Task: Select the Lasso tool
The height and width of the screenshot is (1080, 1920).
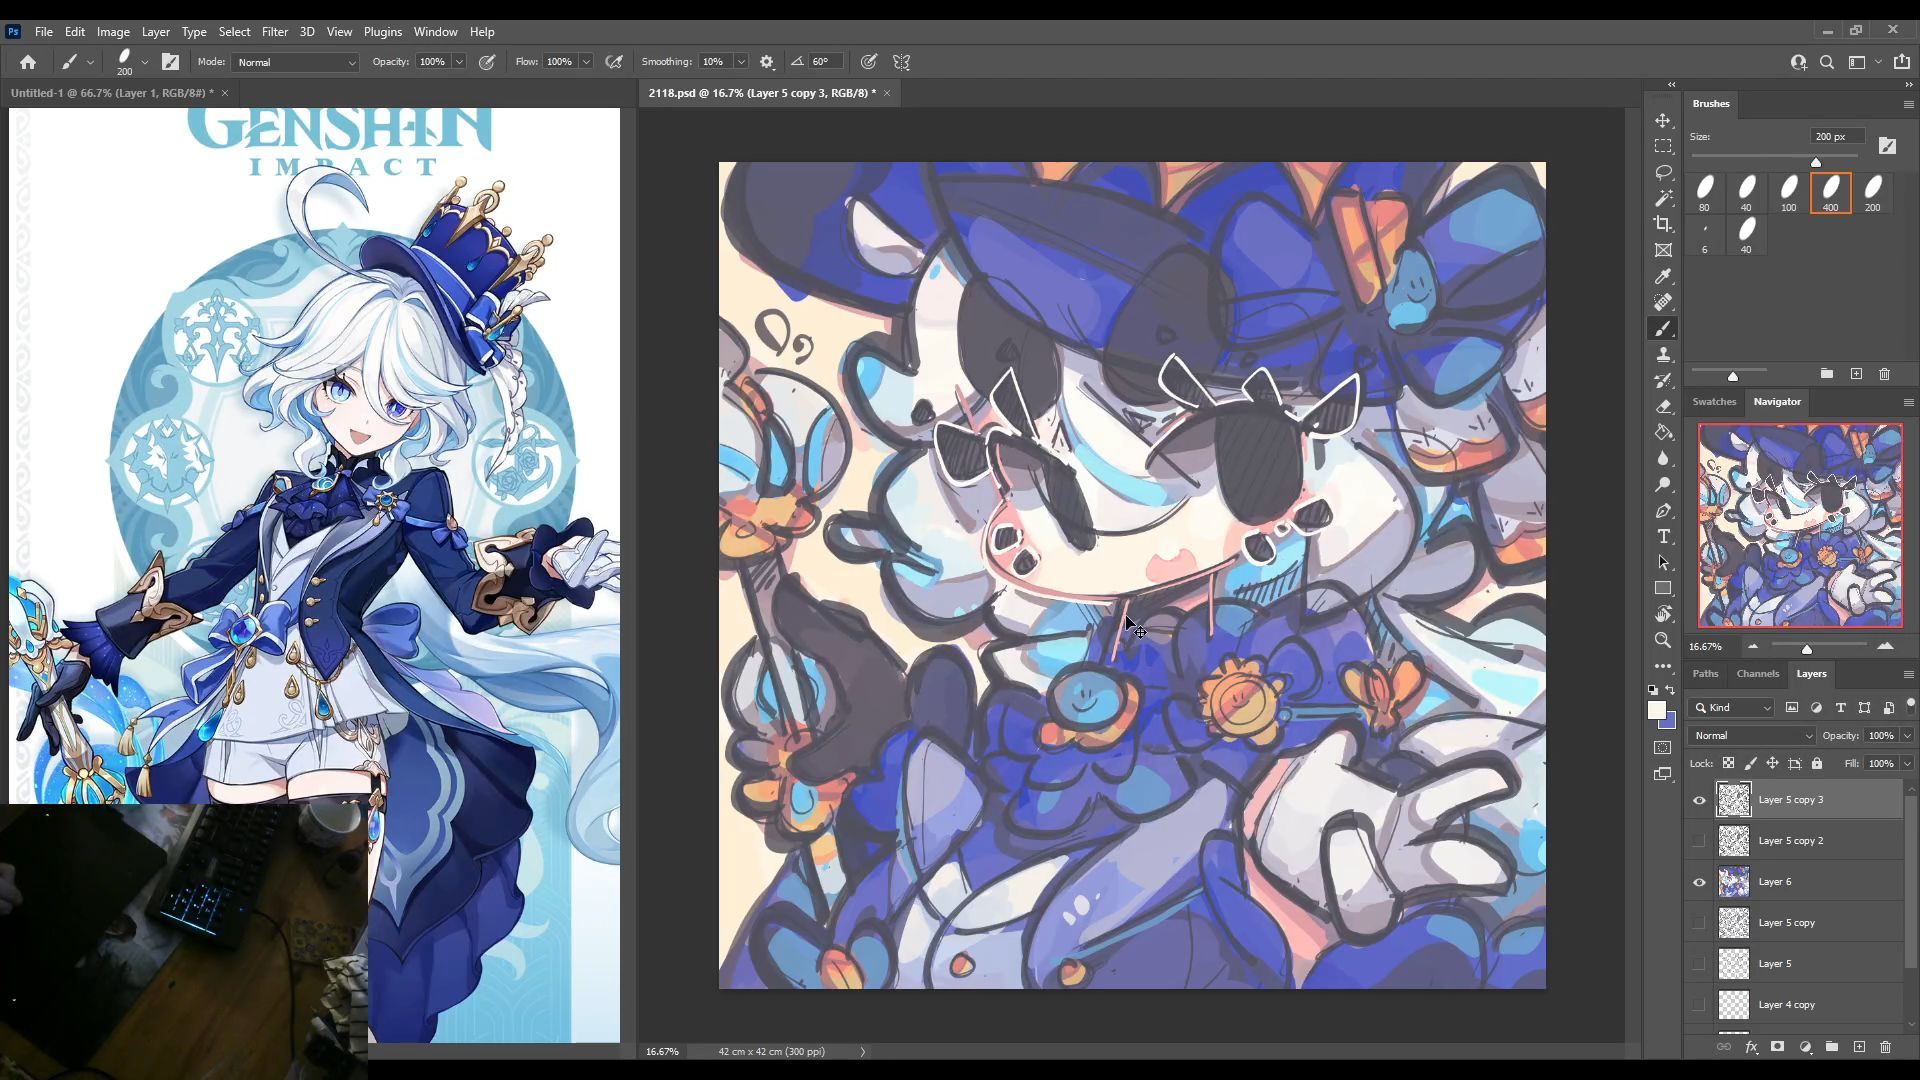Action: pyautogui.click(x=1663, y=172)
